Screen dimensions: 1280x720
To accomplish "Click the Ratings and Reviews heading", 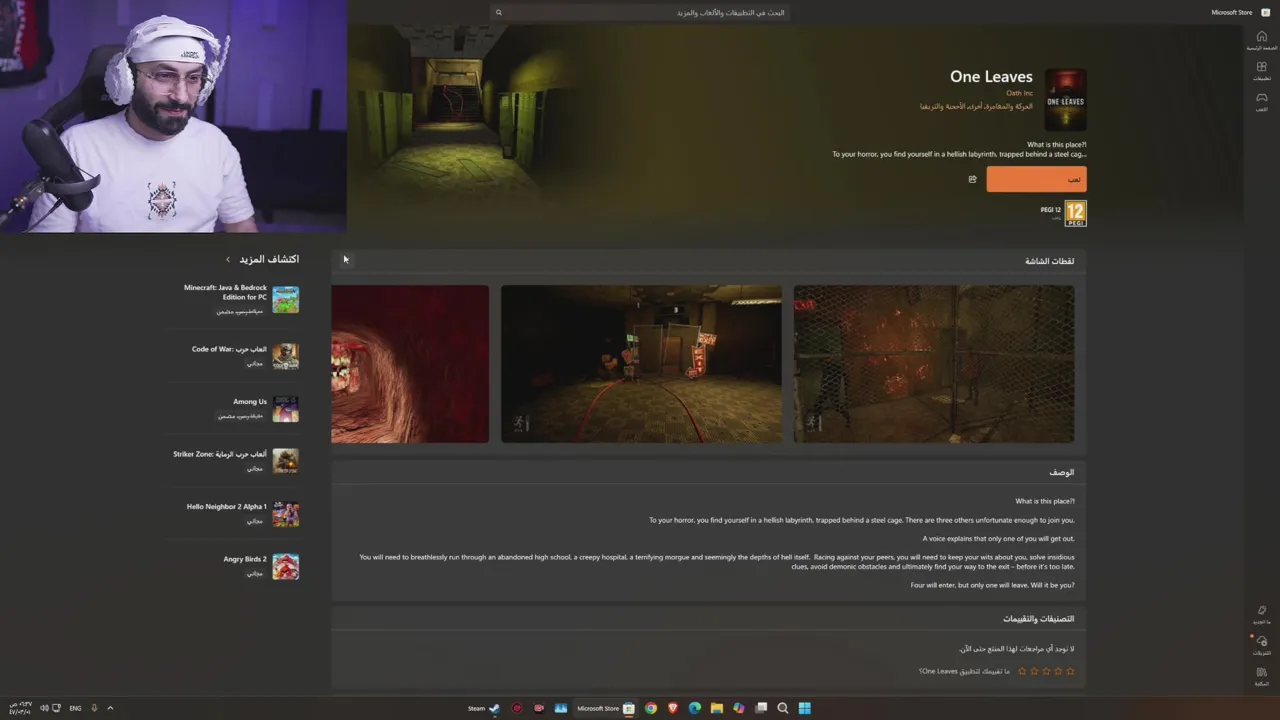I will coord(1039,619).
